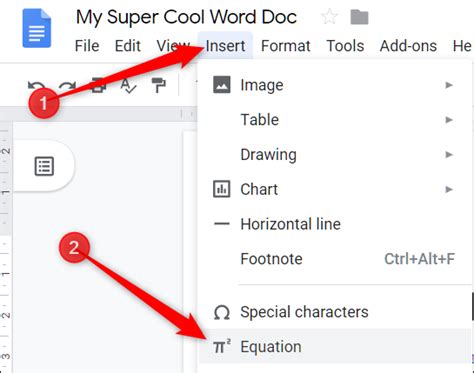Open the move to folder icon
Screen dimensions: 474x373
[x=359, y=17]
